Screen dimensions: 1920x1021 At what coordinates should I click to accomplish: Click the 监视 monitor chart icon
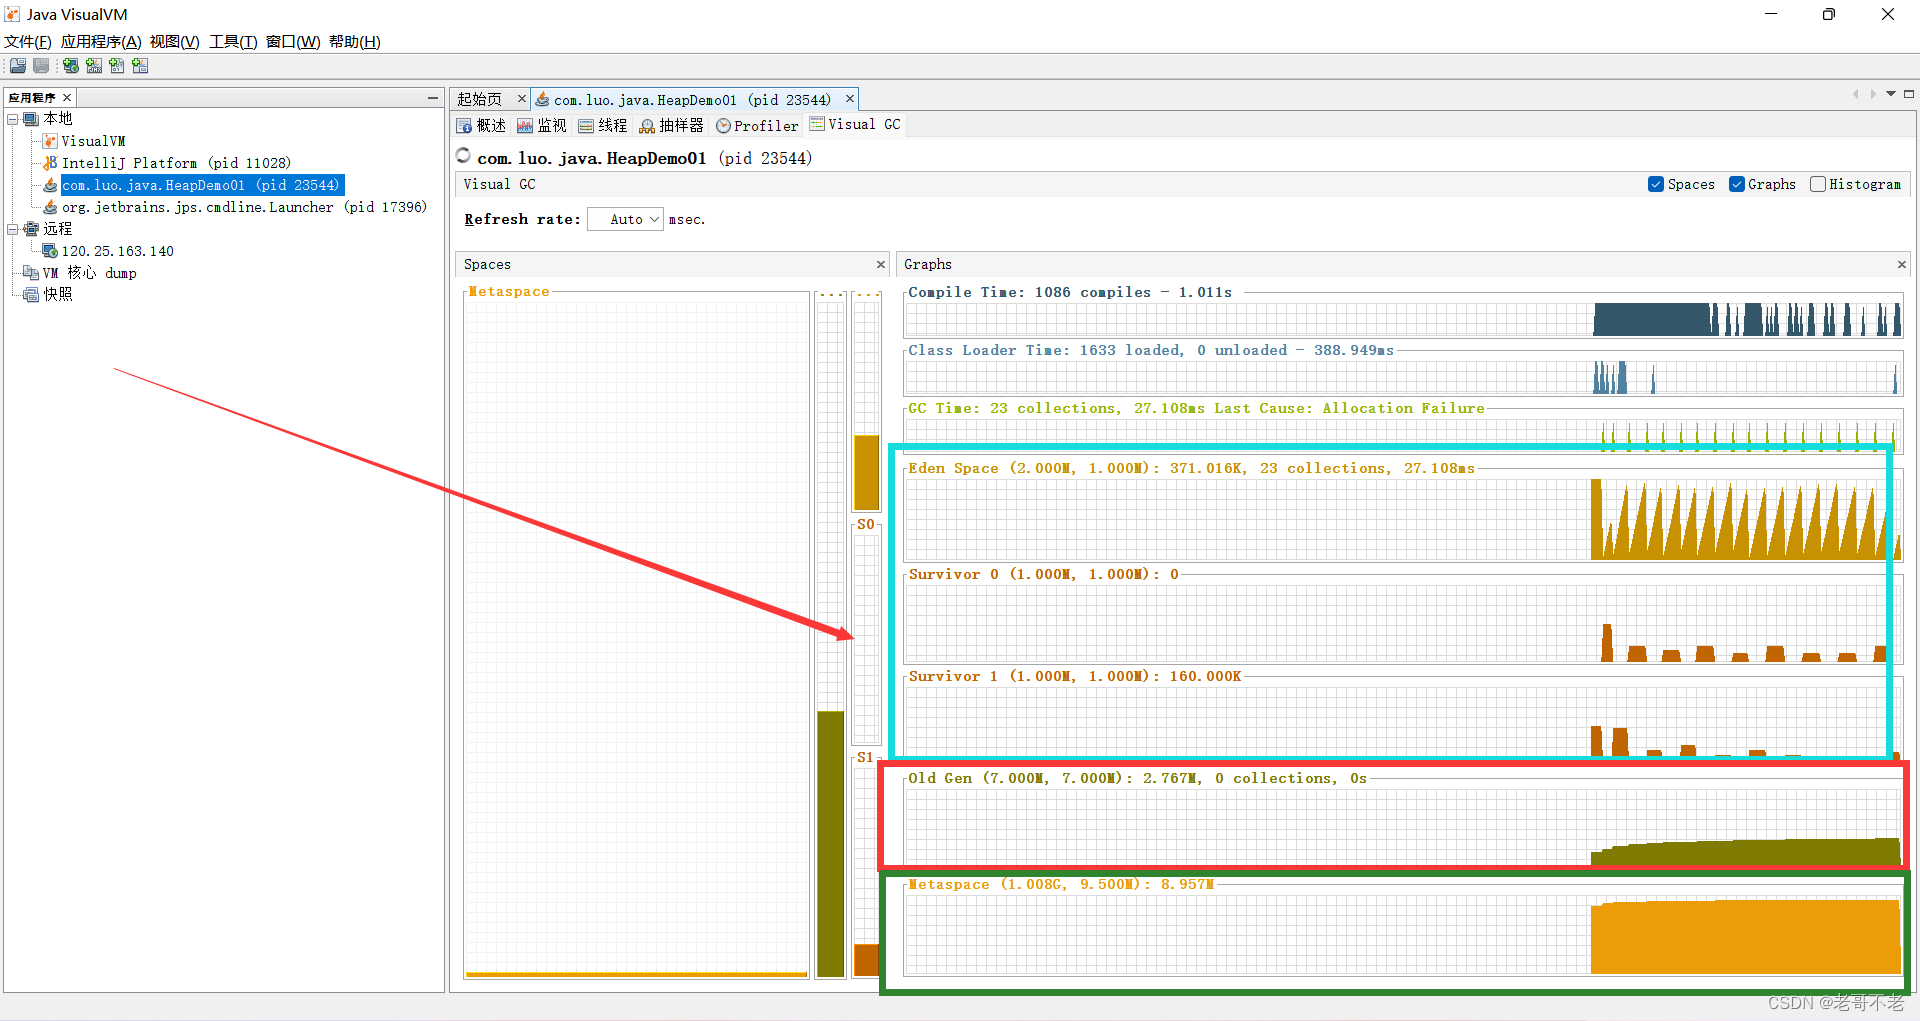click(525, 126)
